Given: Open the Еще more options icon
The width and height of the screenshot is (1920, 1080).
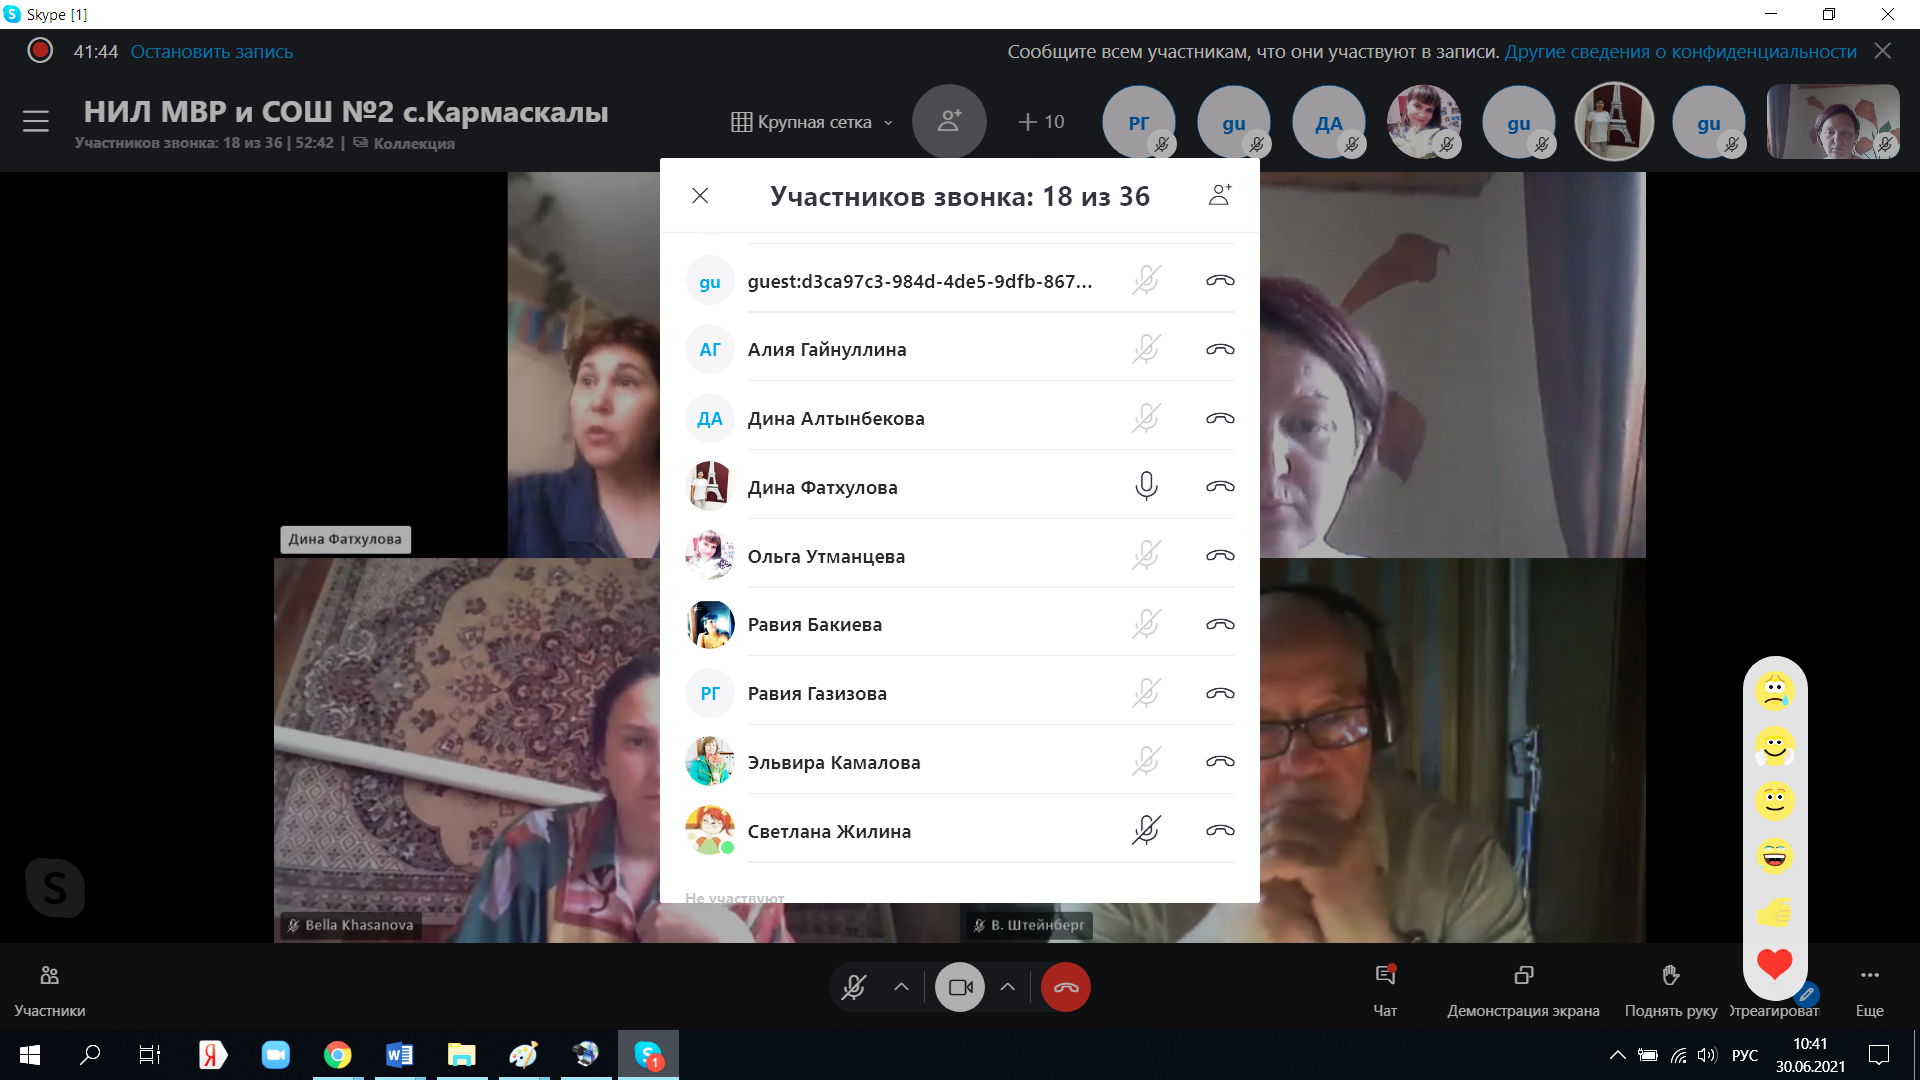Looking at the screenshot, I should [x=1869, y=976].
